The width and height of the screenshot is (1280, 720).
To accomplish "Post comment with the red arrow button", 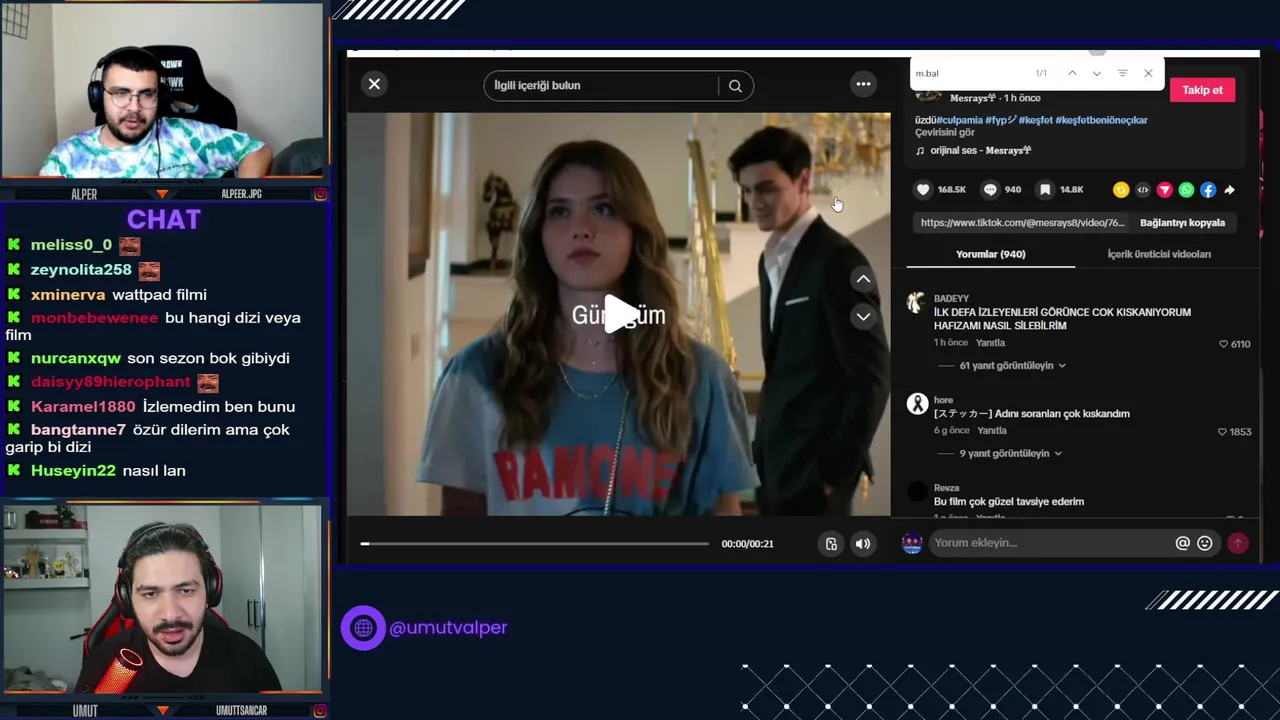I will point(1238,543).
